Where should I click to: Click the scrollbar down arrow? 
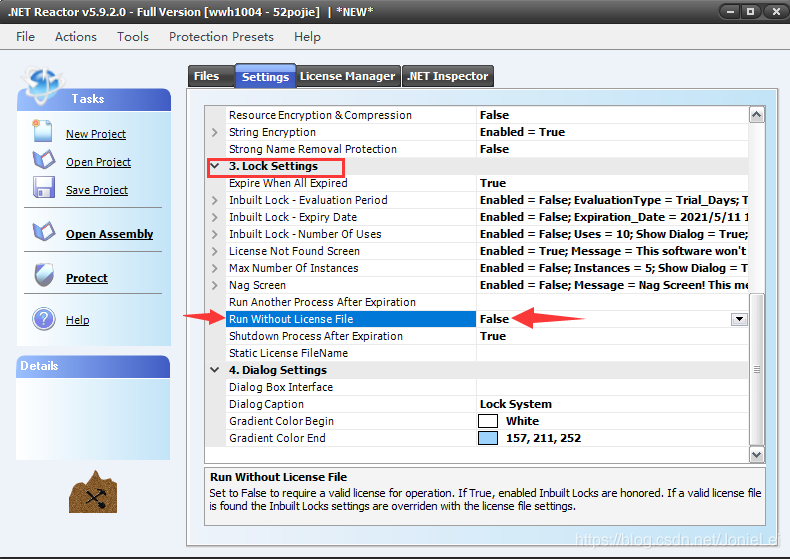(x=756, y=455)
